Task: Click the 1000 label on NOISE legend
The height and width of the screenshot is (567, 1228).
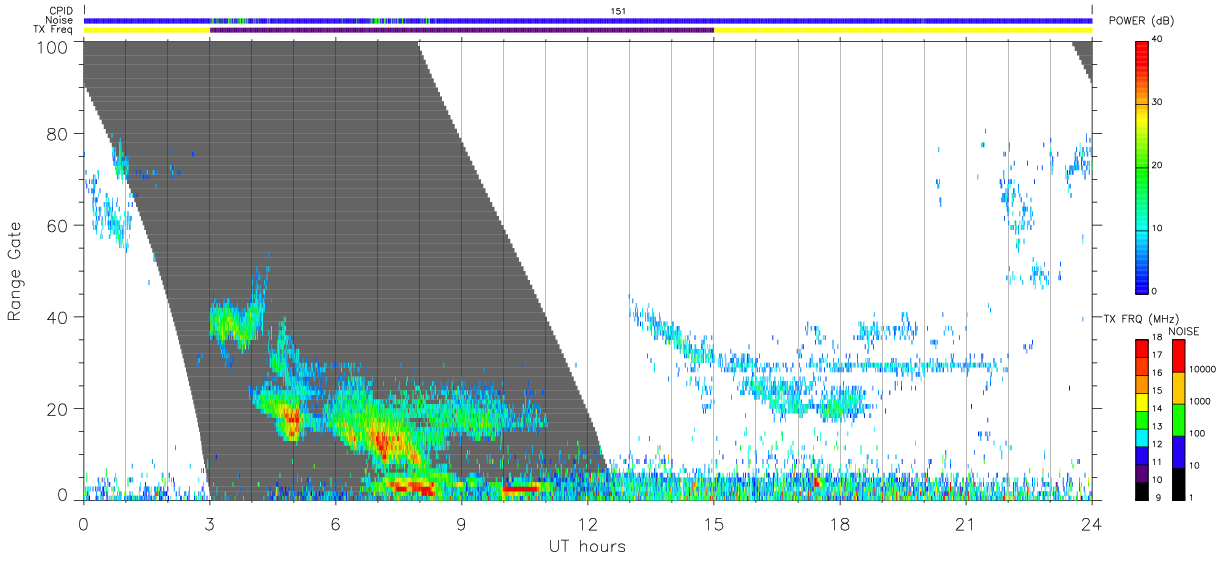Action: (x=1199, y=402)
